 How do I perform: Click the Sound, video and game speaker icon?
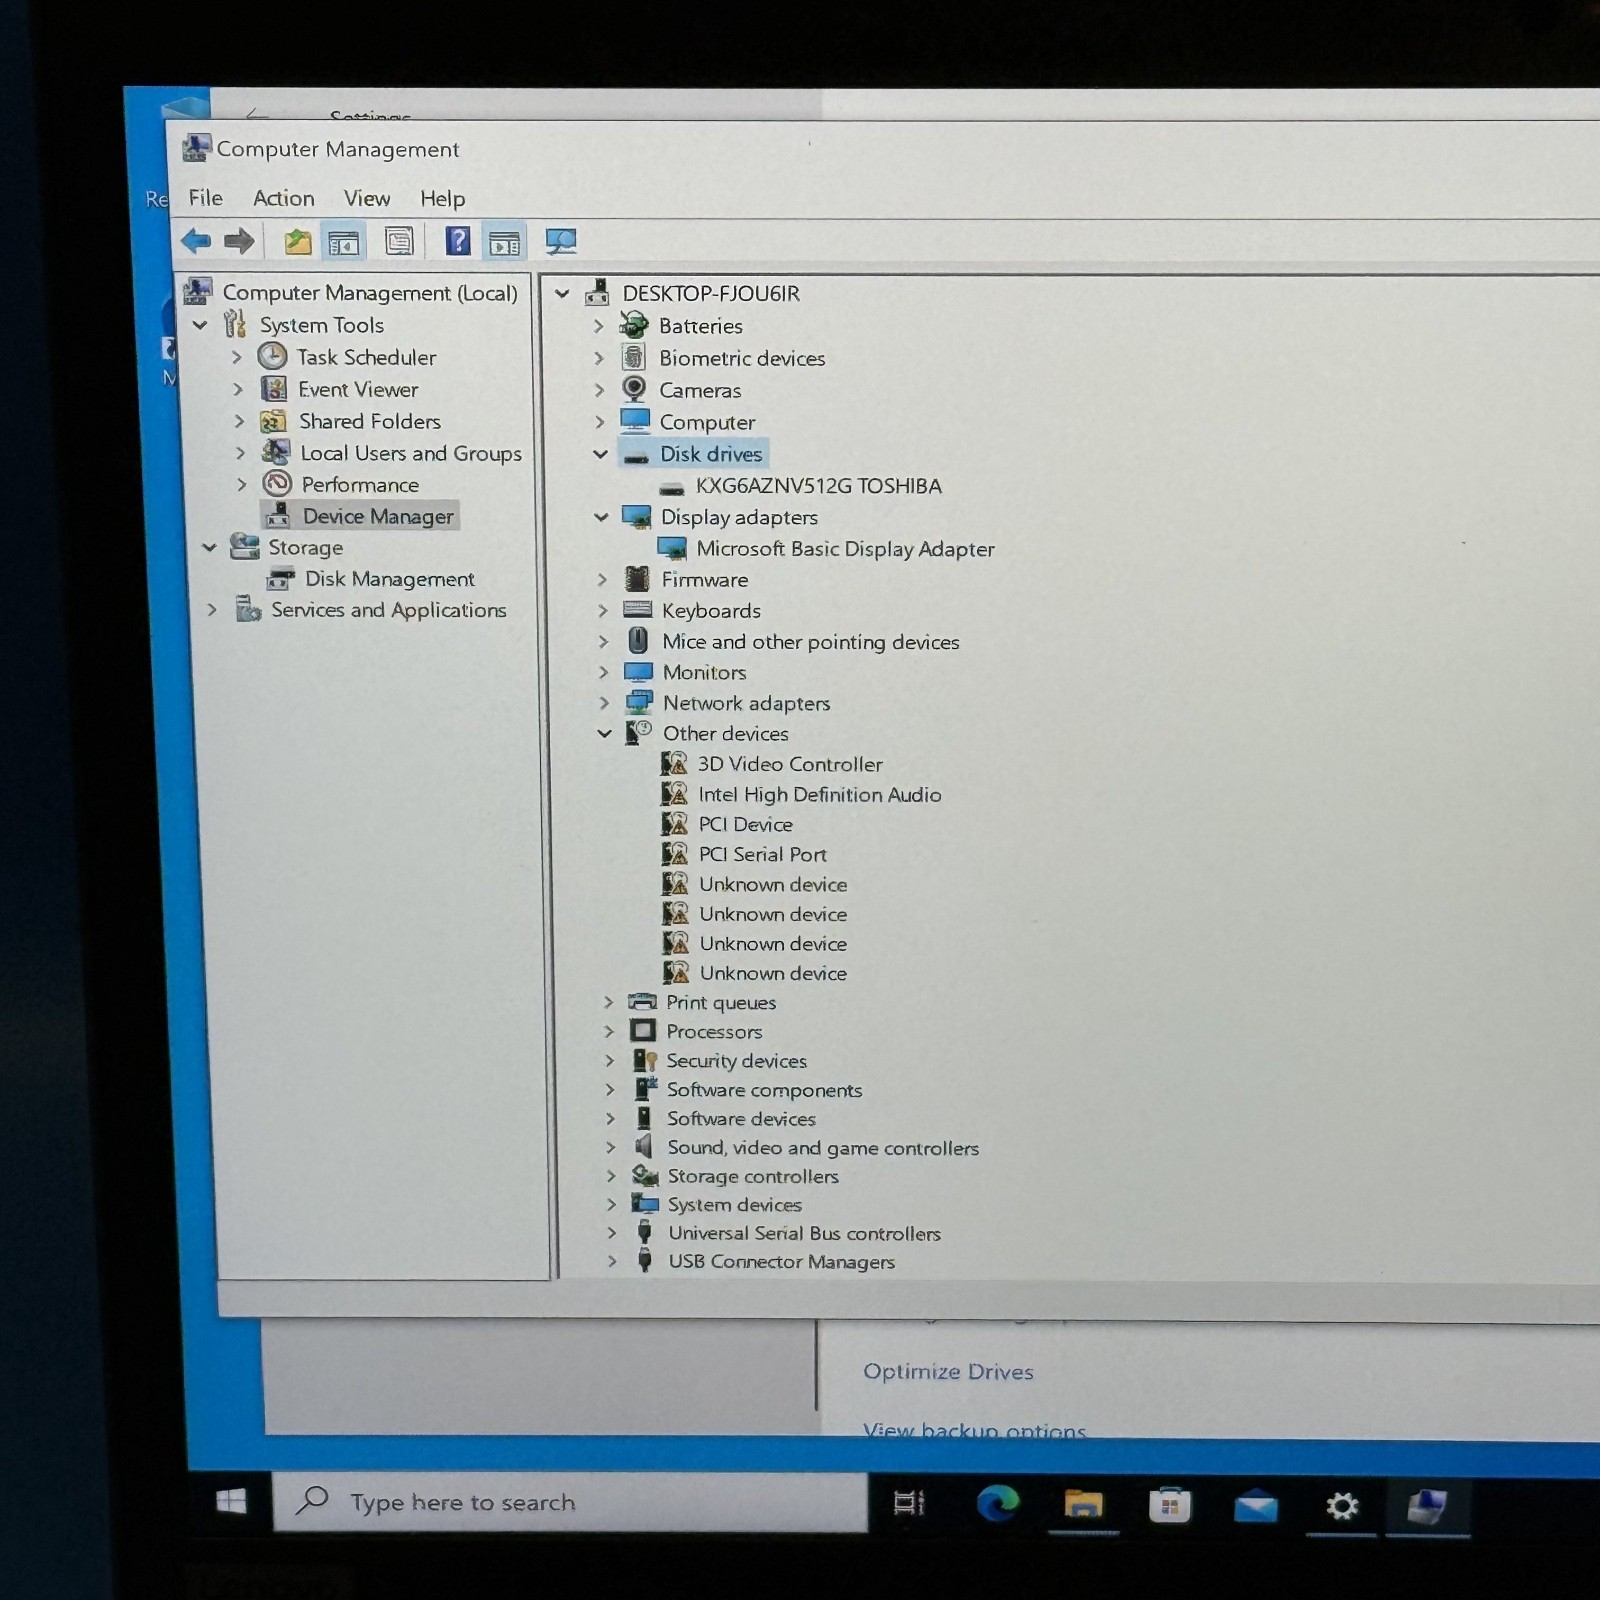click(644, 1146)
